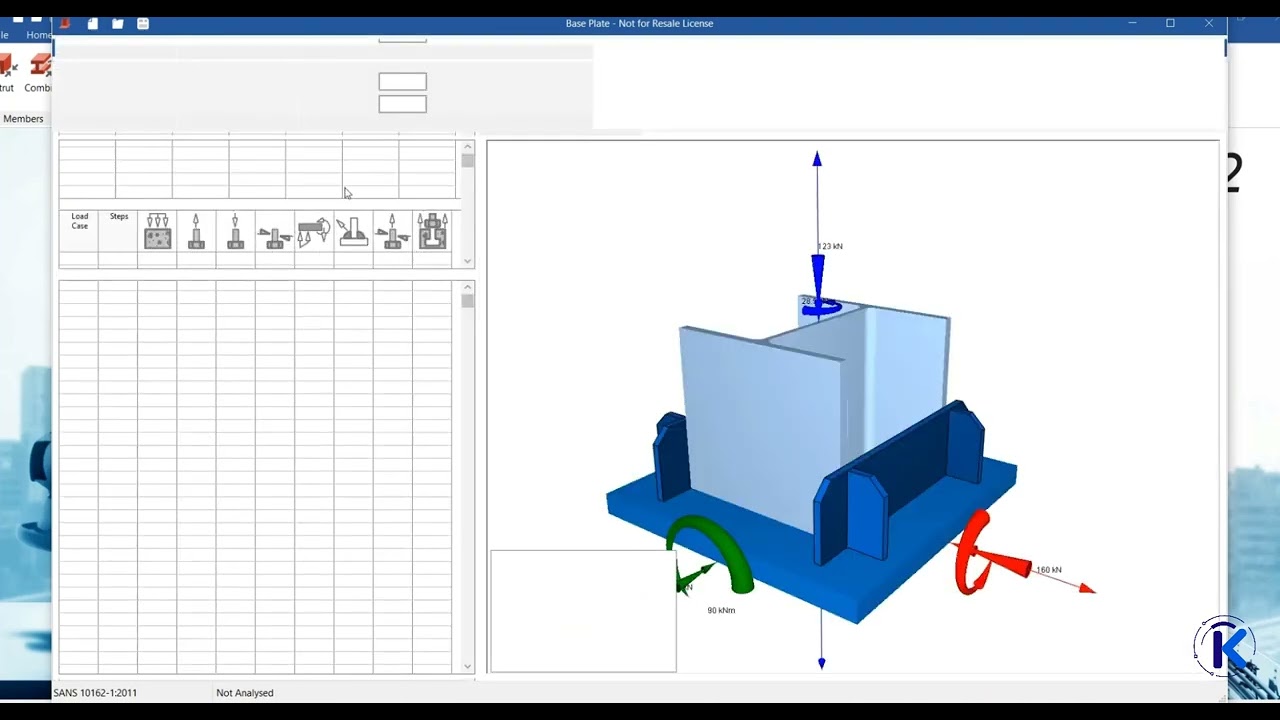Click the open folder icon in title bar

[118, 23]
